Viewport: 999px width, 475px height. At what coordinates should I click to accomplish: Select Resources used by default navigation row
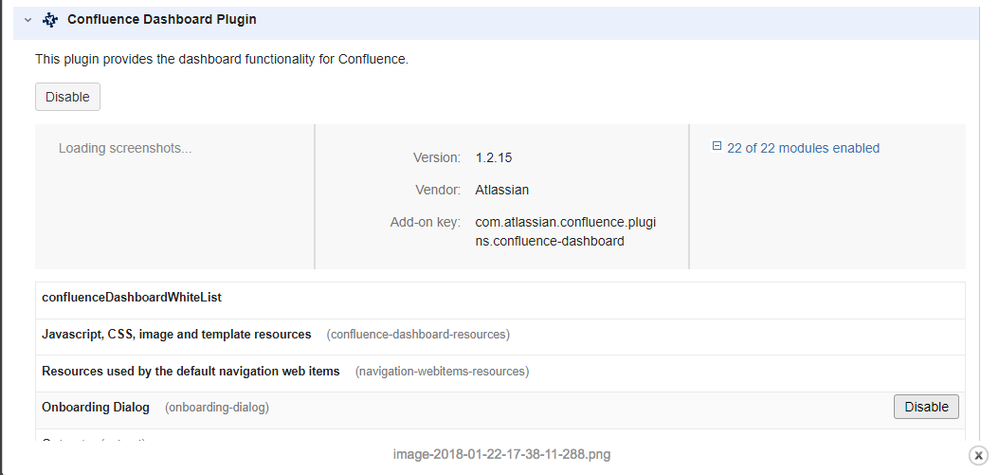(x=500, y=373)
